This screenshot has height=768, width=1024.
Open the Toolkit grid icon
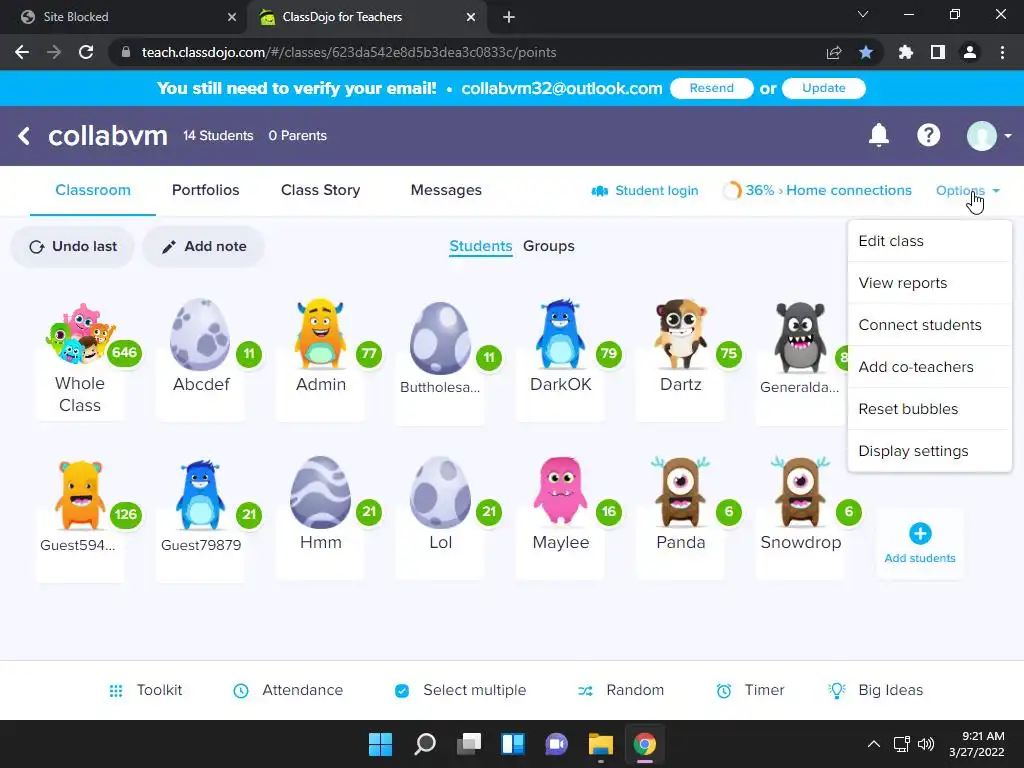click(x=116, y=690)
